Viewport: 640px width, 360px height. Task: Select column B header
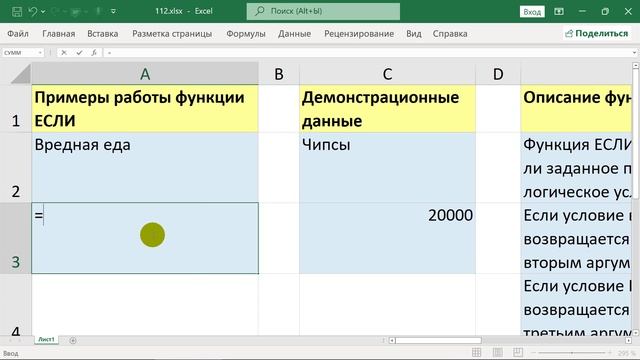279,74
